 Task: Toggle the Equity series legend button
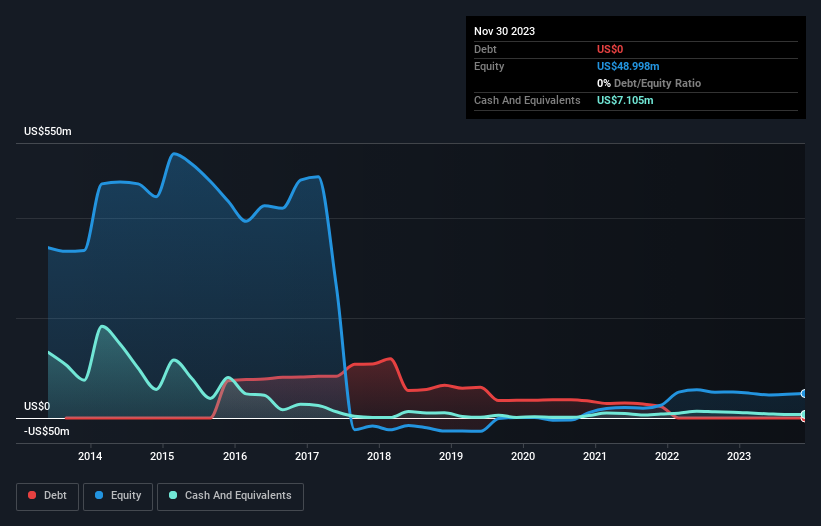pos(118,496)
